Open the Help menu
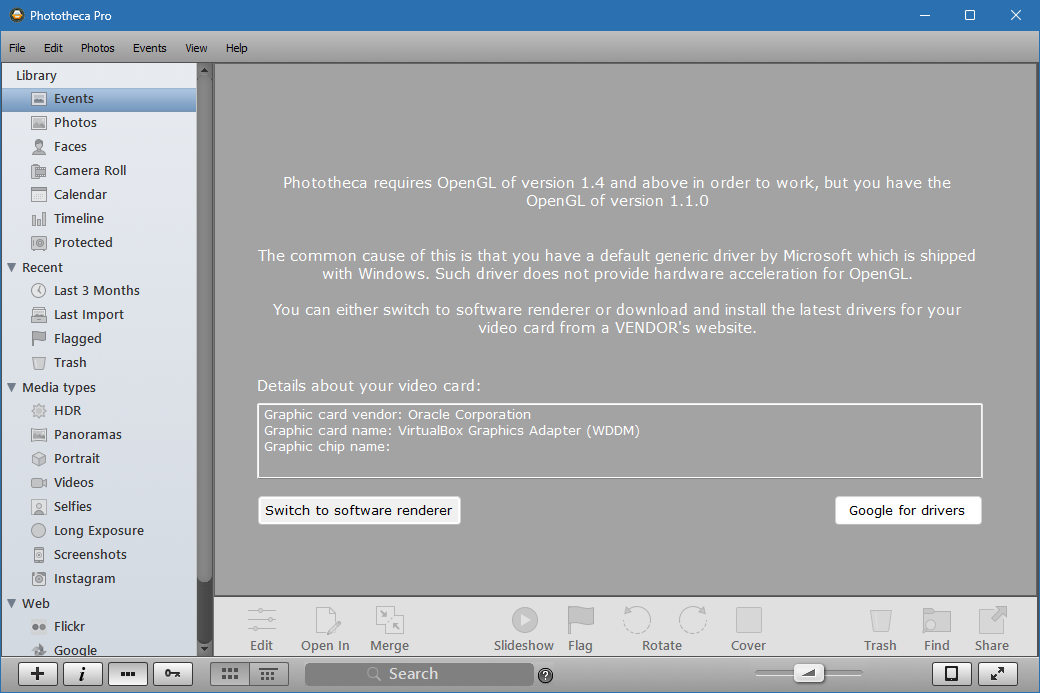The image size is (1040, 693). [236, 48]
